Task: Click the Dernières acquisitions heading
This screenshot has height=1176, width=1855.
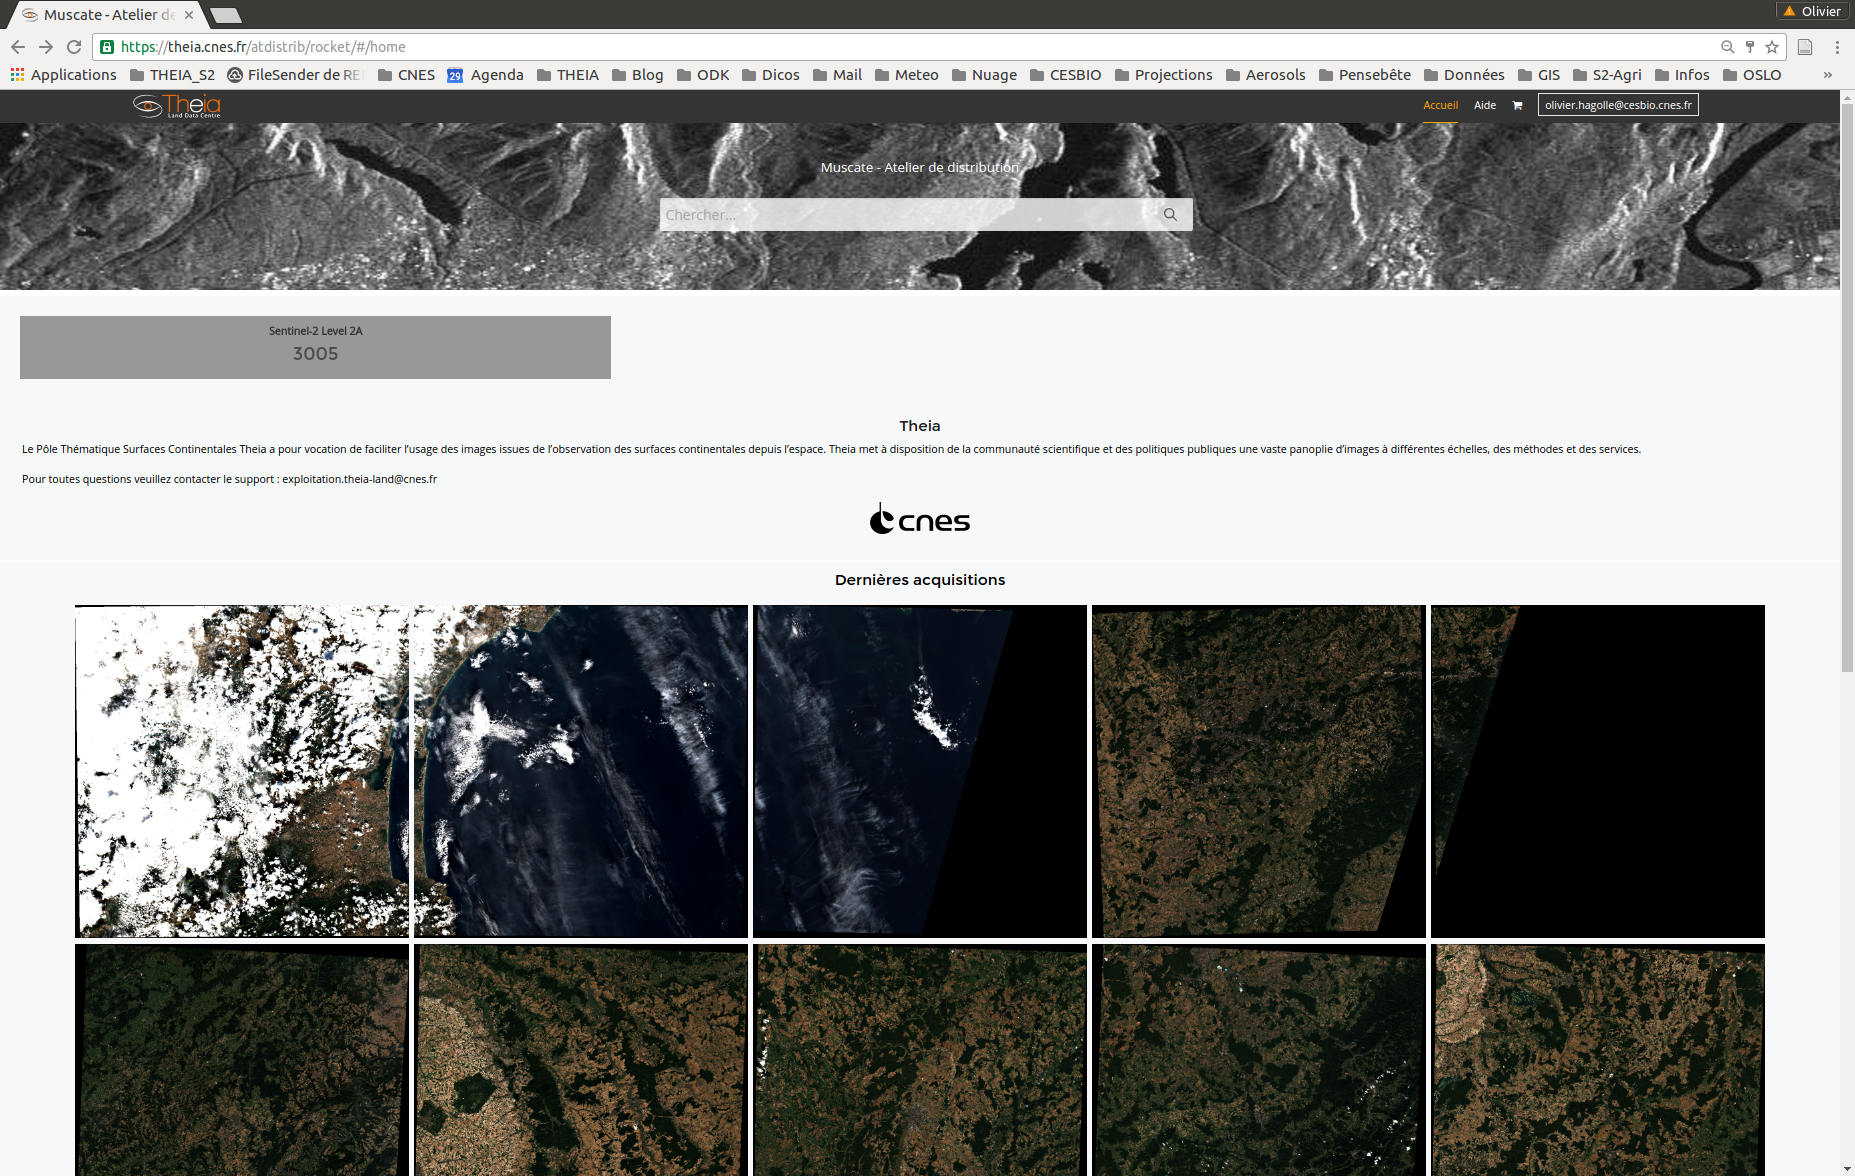Action: click(920, 580)
